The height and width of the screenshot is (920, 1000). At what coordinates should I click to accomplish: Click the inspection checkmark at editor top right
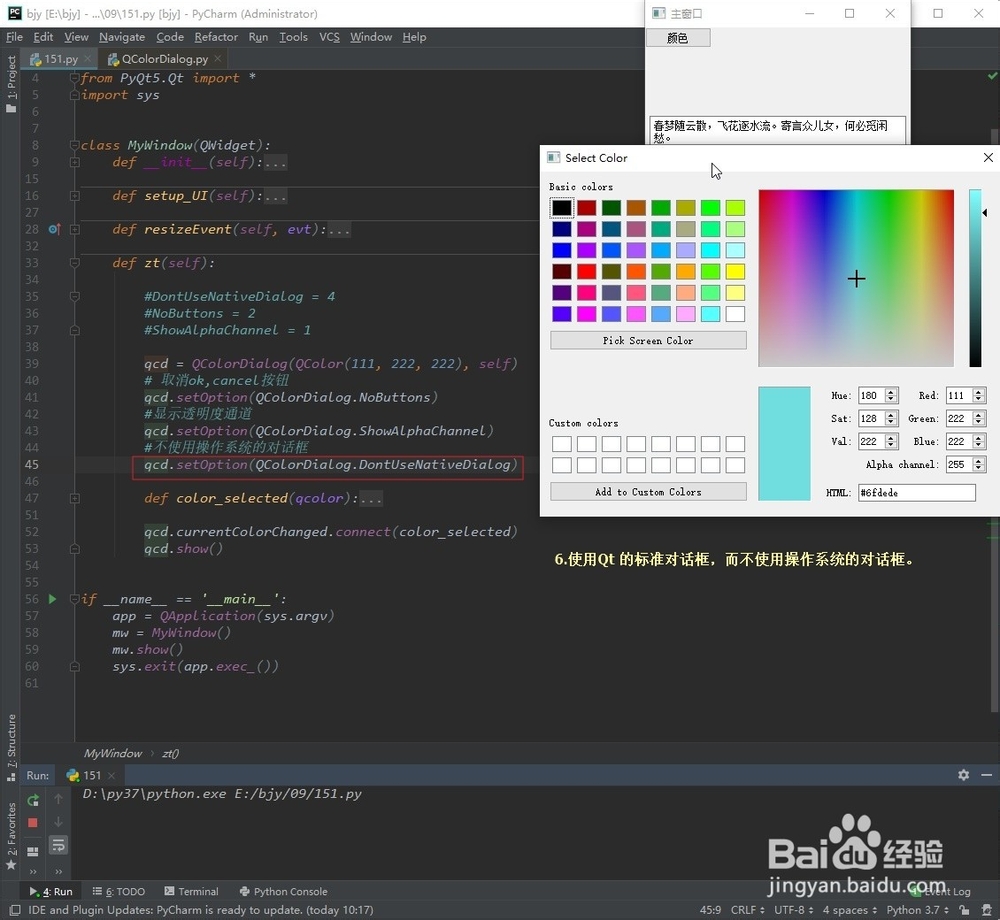pos(992,77)
